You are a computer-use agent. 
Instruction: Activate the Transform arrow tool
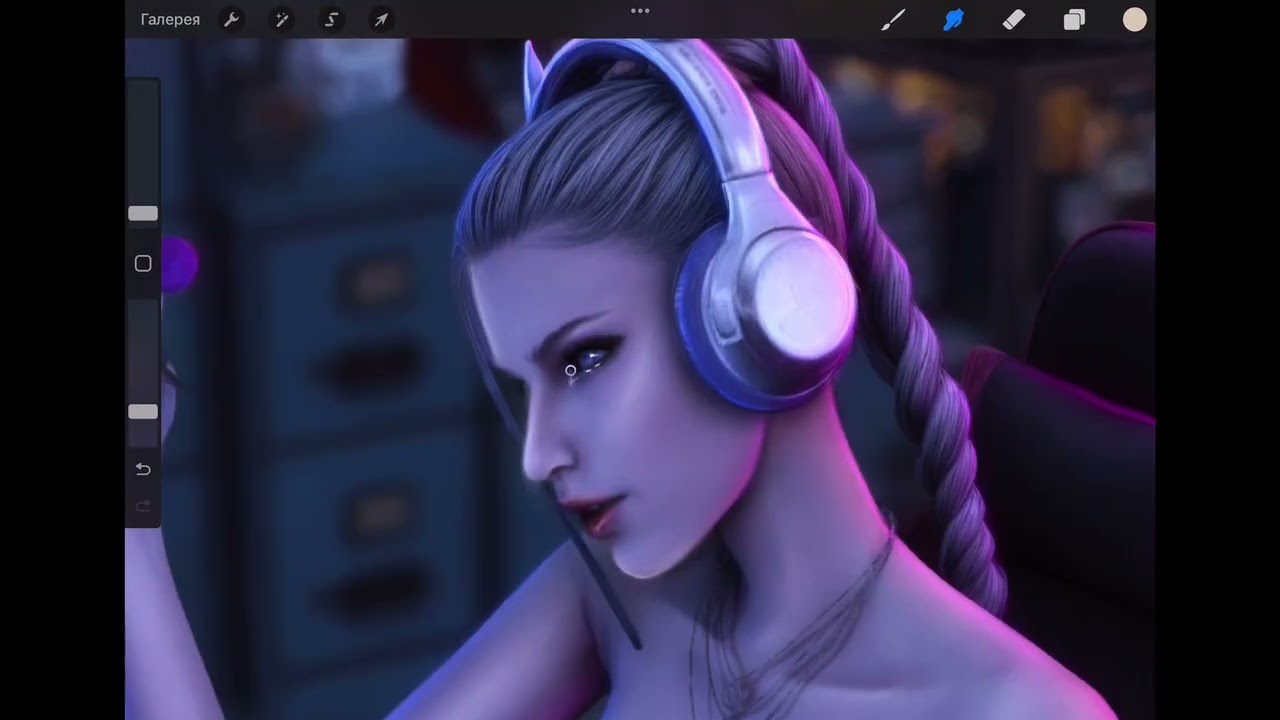(x=381, y=19)
